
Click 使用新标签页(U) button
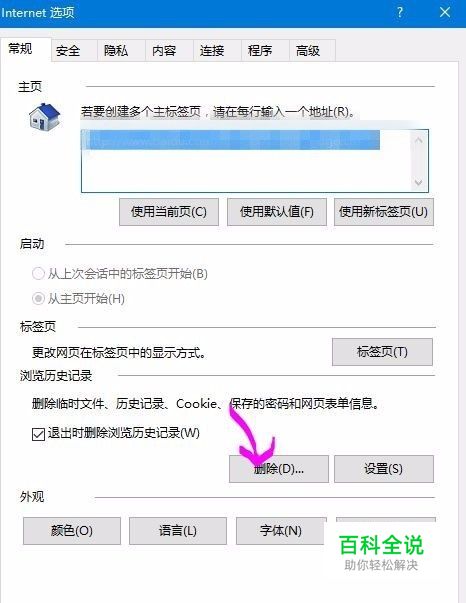point(384,212)
